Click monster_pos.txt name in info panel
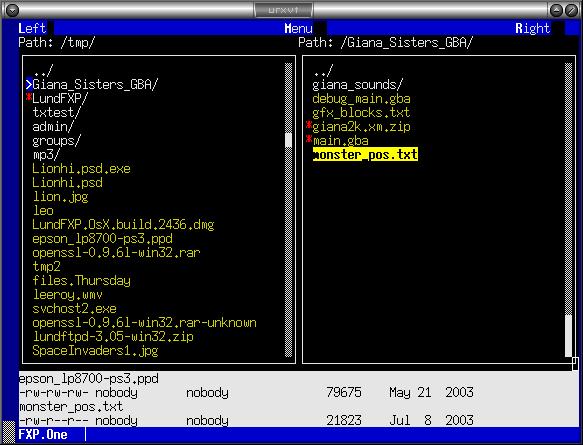Image resolution: width=583 pixels, height=445 pixels. (71, 406)
